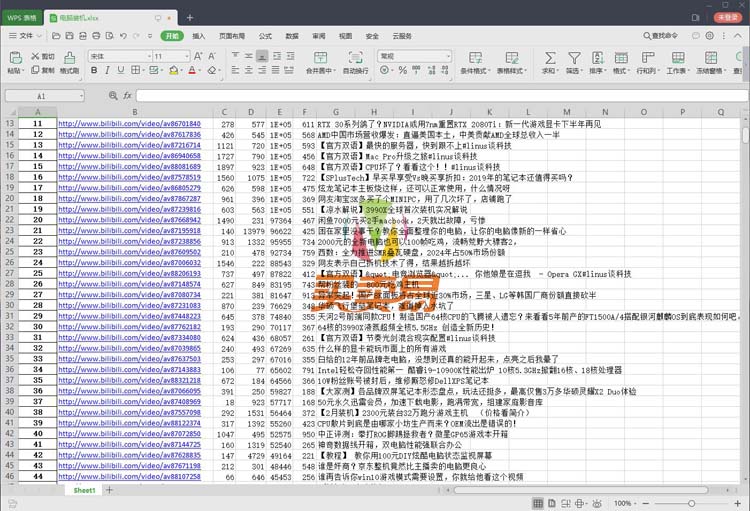Select the Sheet1 worksheet tab

(x=84, y=490)
